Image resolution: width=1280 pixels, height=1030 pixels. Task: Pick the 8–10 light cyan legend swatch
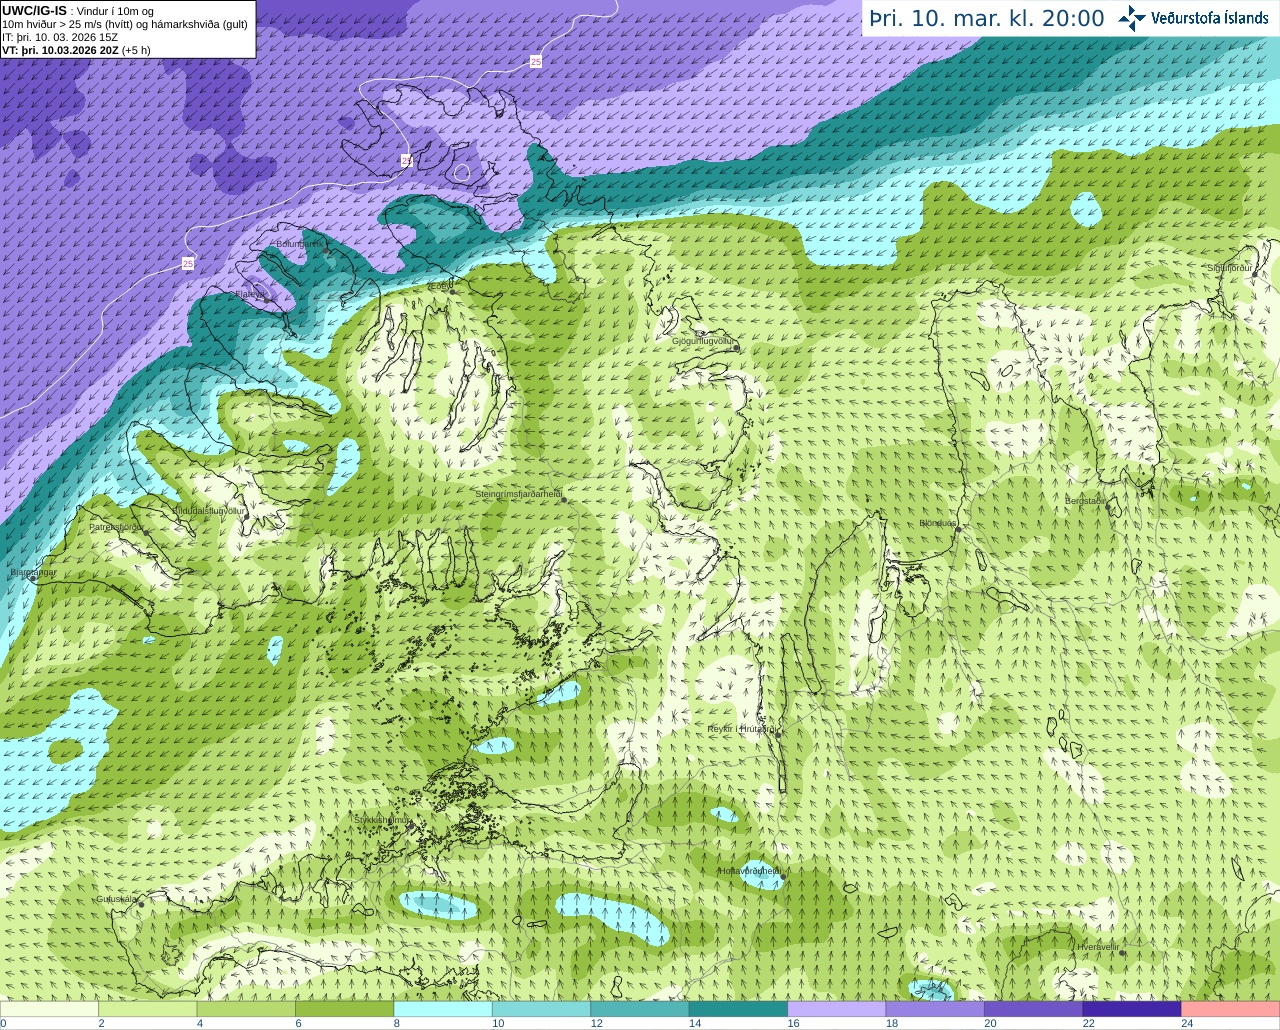(443, 1009)
